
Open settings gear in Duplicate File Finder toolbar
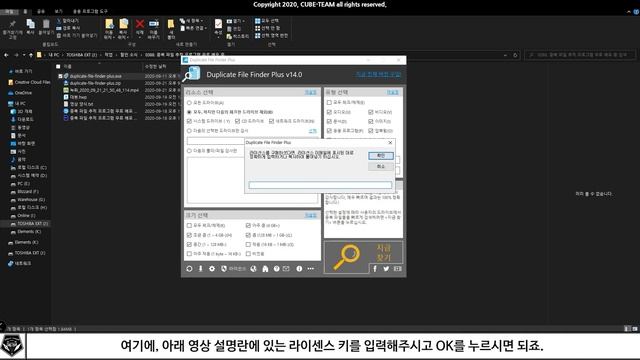click(x=212, y=269)
